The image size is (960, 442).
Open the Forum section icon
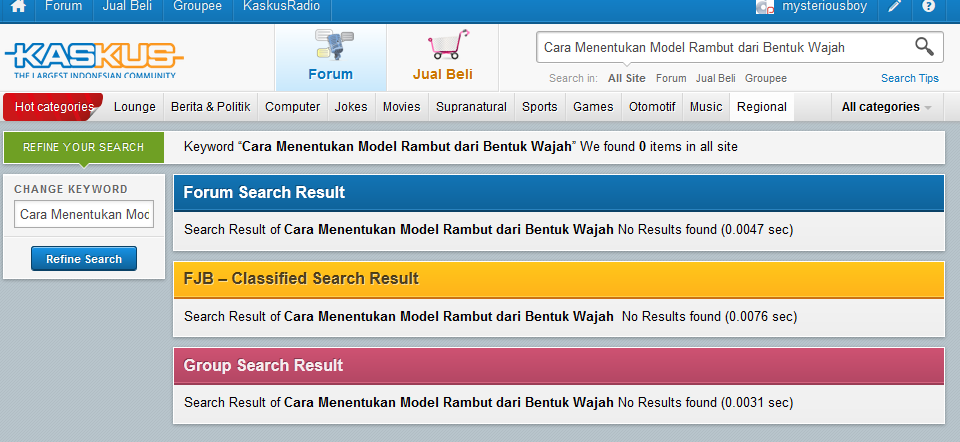tap(330, 57)
